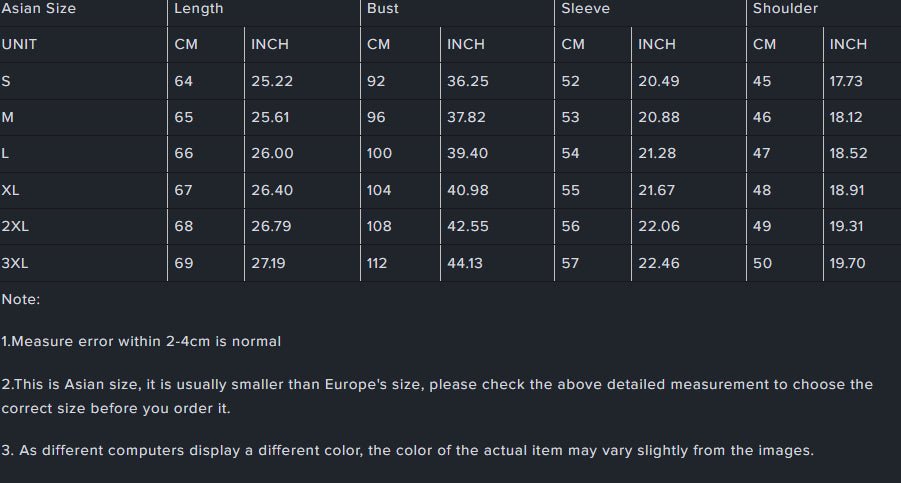Click the note about computer display colors

408,450
